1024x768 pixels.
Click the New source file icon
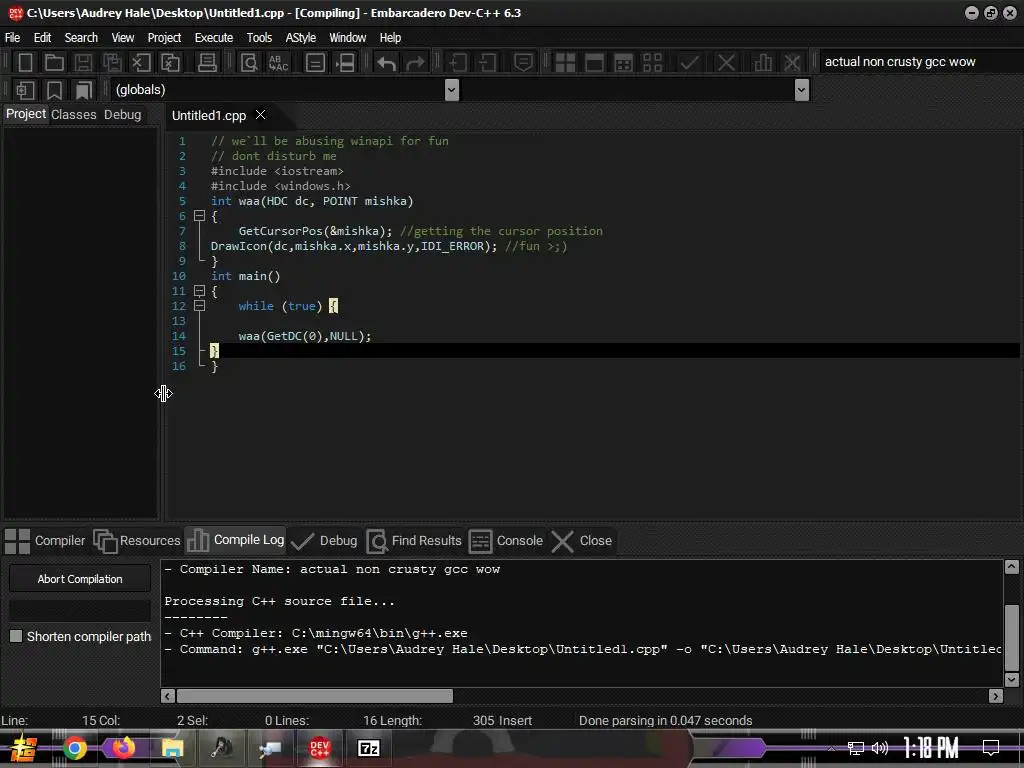coord(25,63)
